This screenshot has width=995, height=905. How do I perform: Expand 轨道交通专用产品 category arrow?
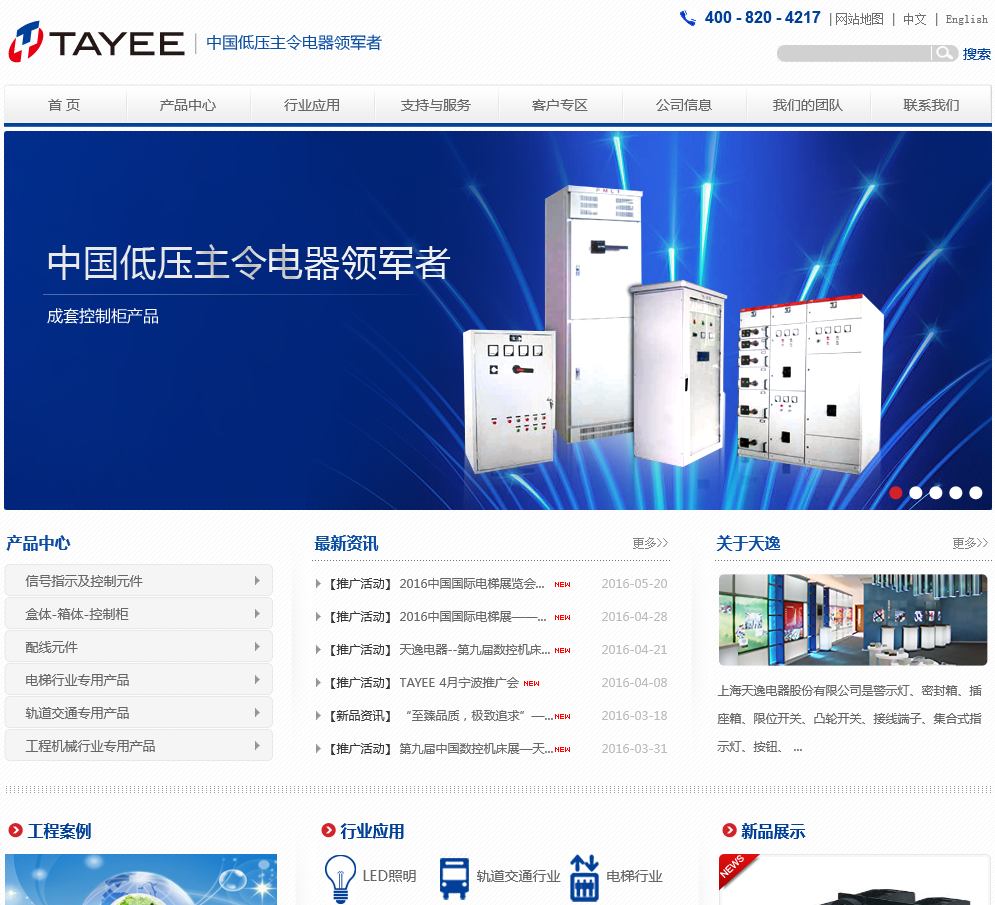coord(257,713)
